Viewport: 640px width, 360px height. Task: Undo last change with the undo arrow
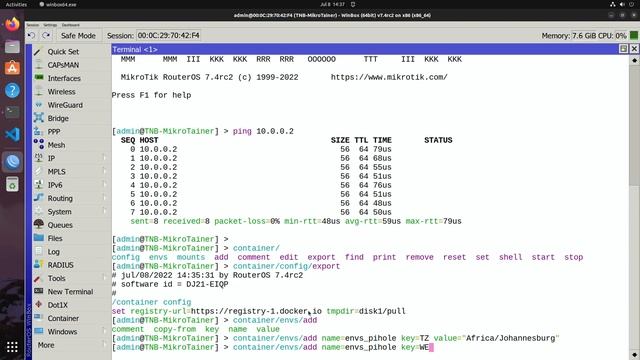(31, 36)
